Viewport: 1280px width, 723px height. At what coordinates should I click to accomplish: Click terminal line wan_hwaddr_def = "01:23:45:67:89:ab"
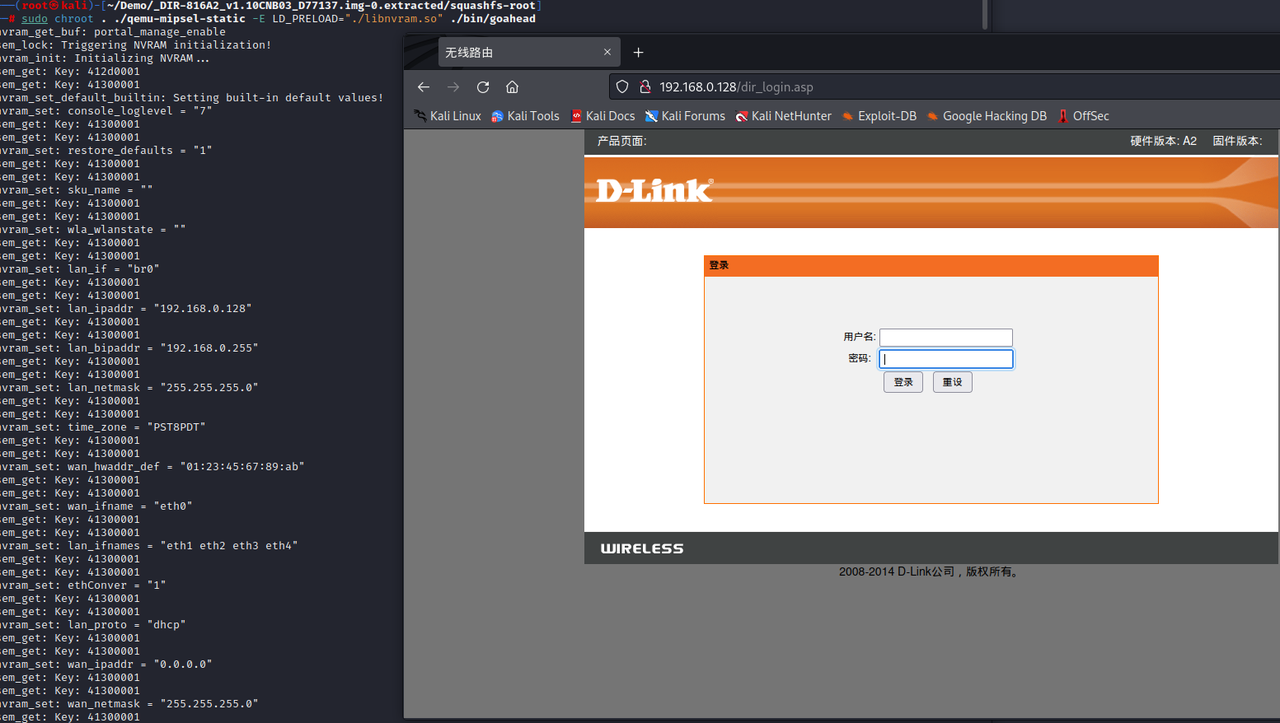click(151, 467)
